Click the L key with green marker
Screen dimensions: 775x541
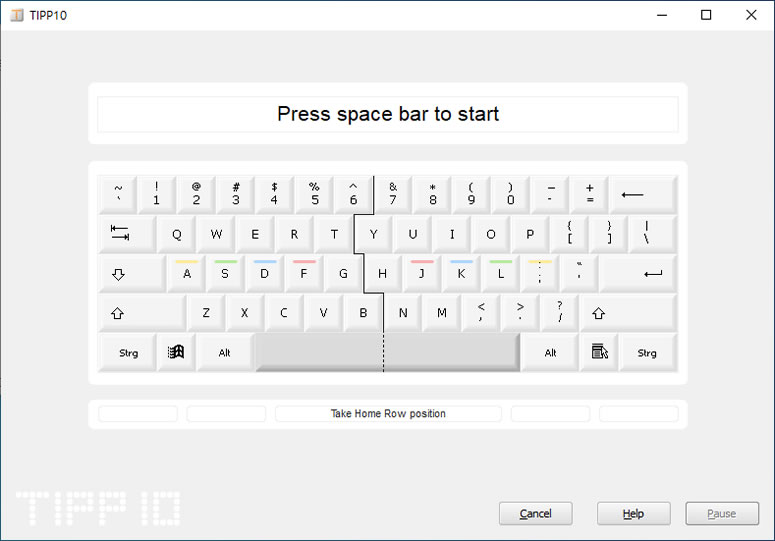(x=500, y=274)
